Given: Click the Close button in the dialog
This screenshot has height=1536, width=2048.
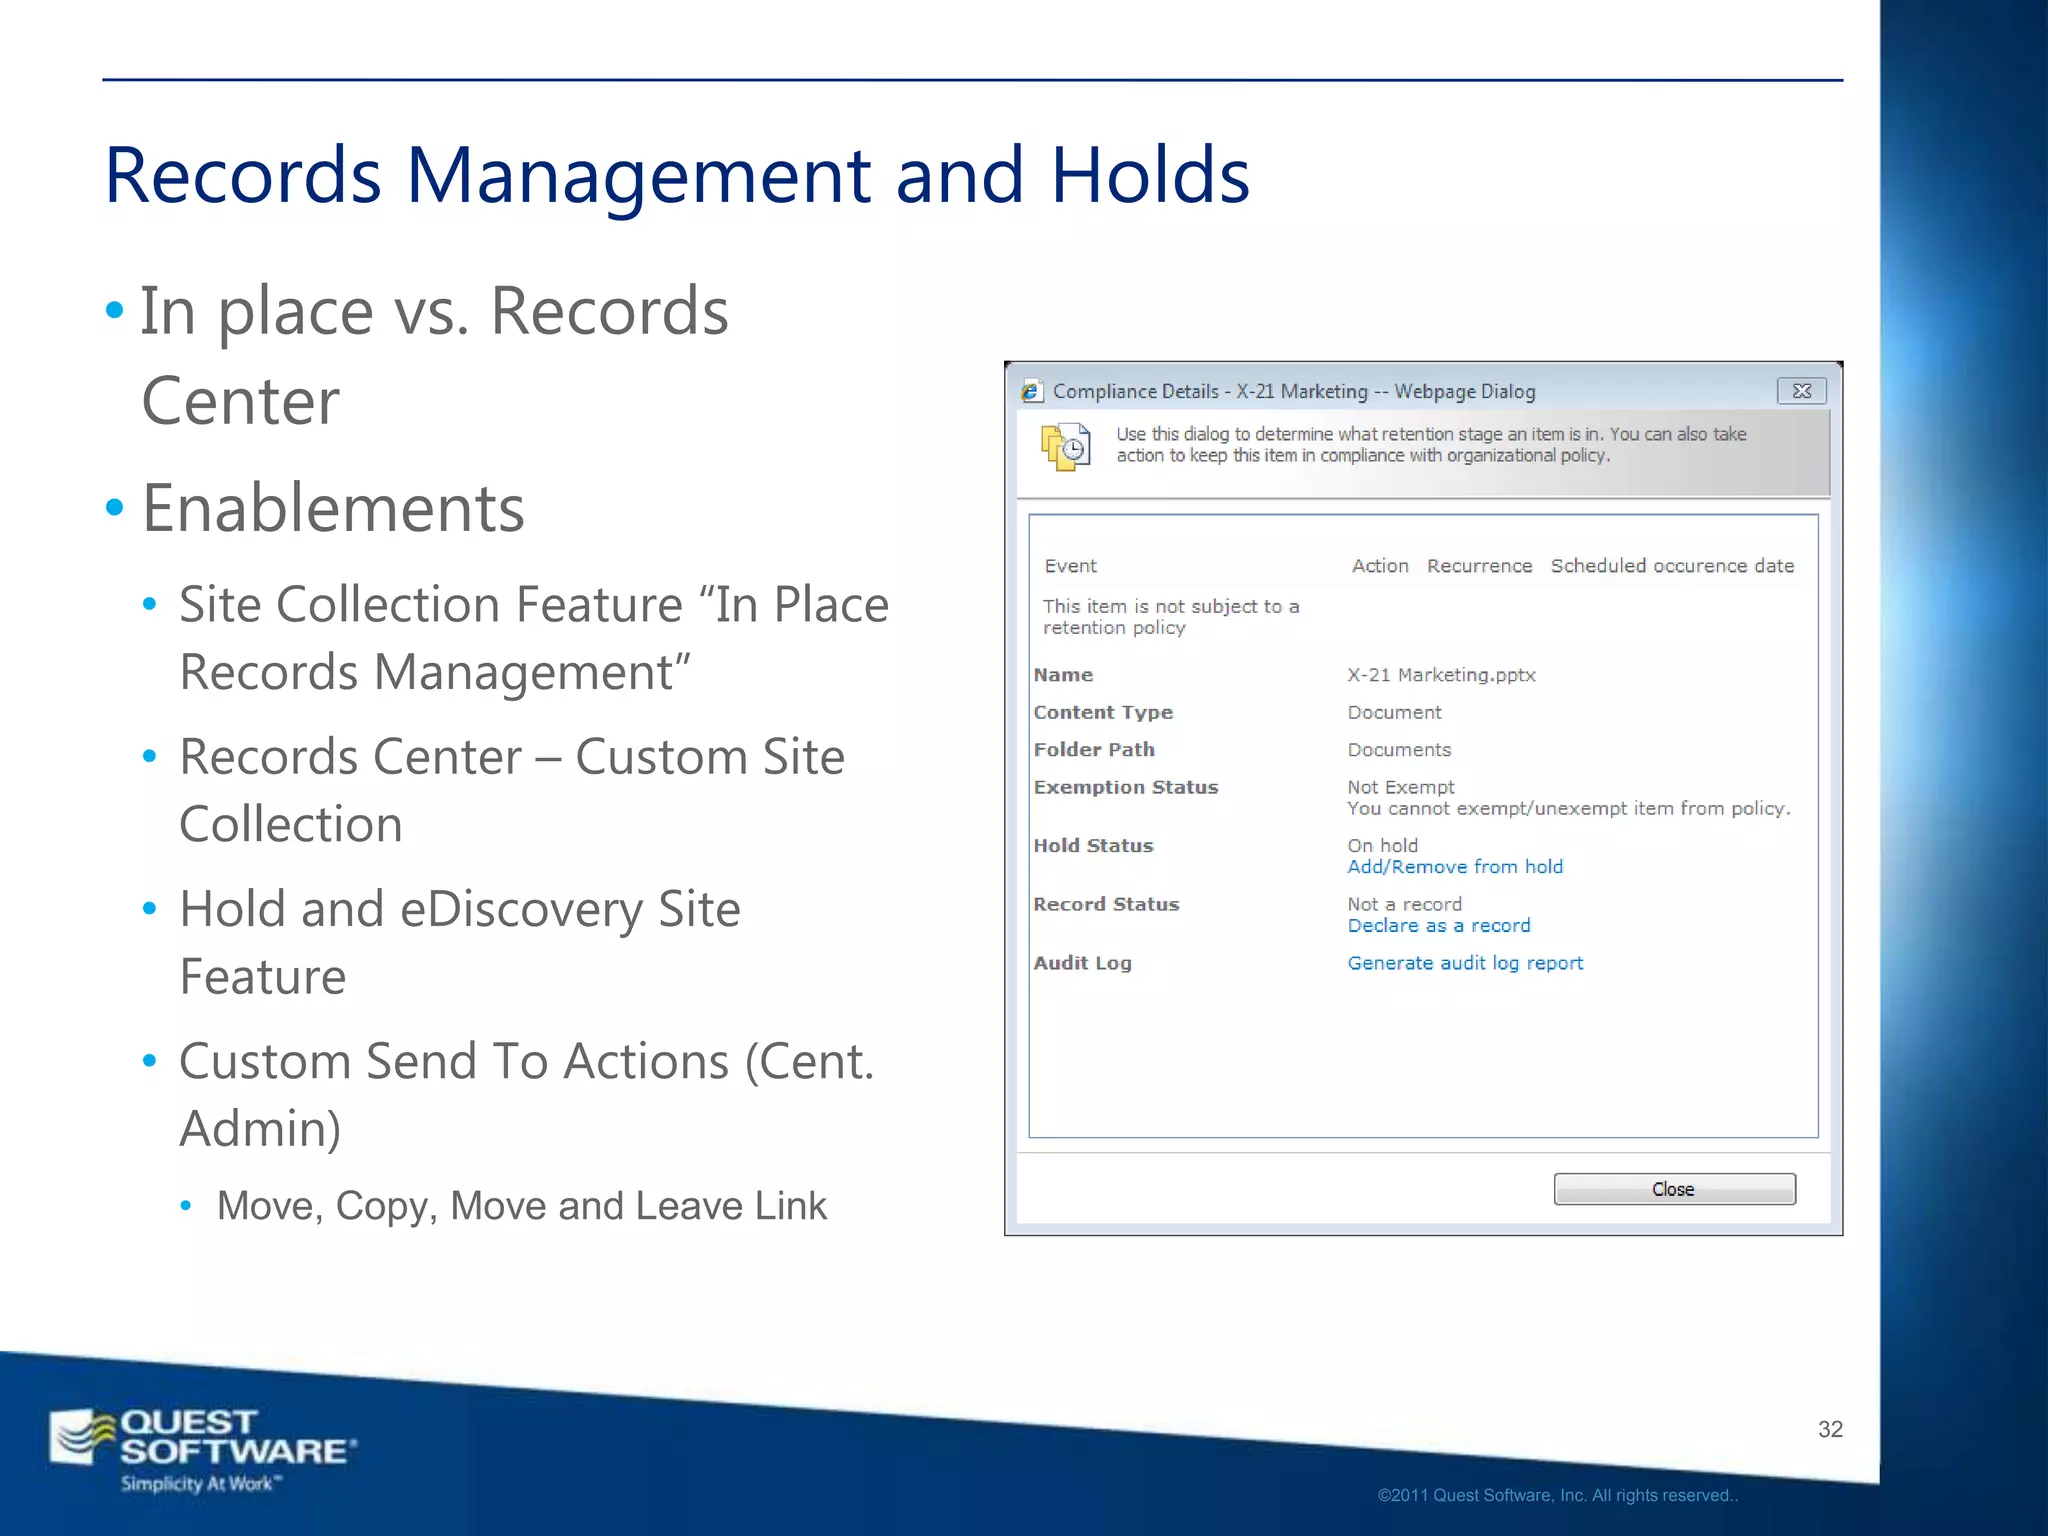Looking at the screenshot, I should [x=1674, y=1189].
